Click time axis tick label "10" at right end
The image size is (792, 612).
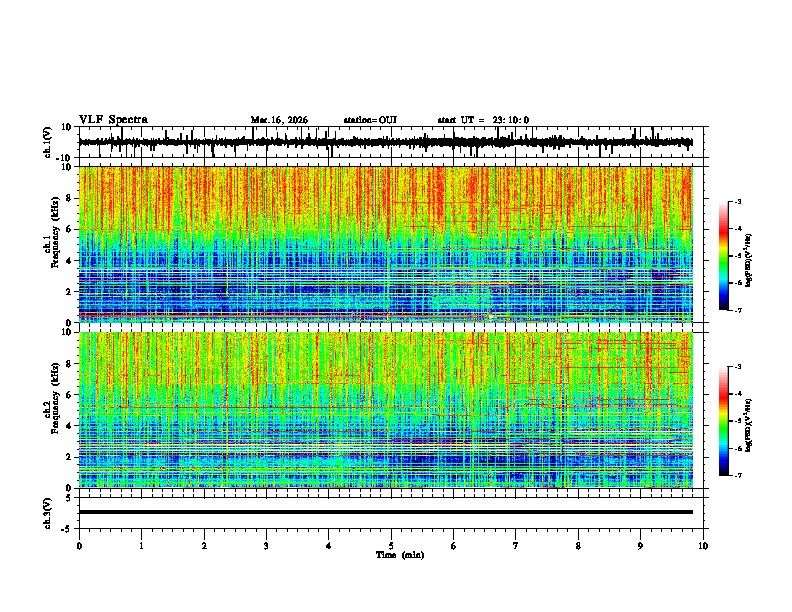point(703,546)
